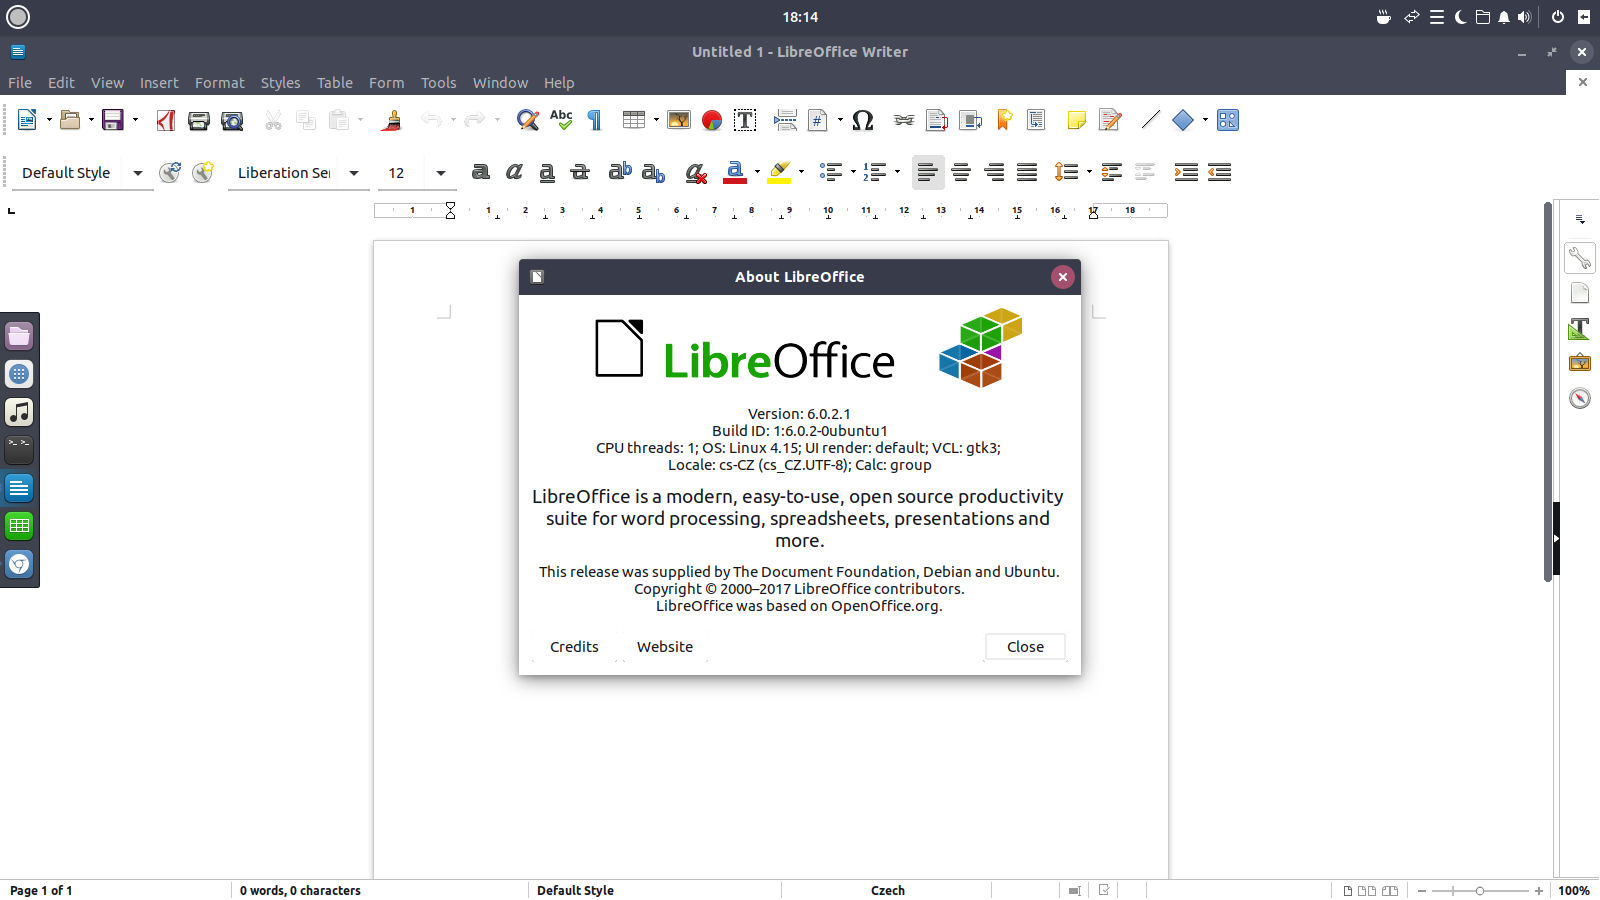Image resolution: width=1600 pixels, height=900 pixels.
Task: Toggle Subscript formatting icon
Action: (x=653, y=173)
